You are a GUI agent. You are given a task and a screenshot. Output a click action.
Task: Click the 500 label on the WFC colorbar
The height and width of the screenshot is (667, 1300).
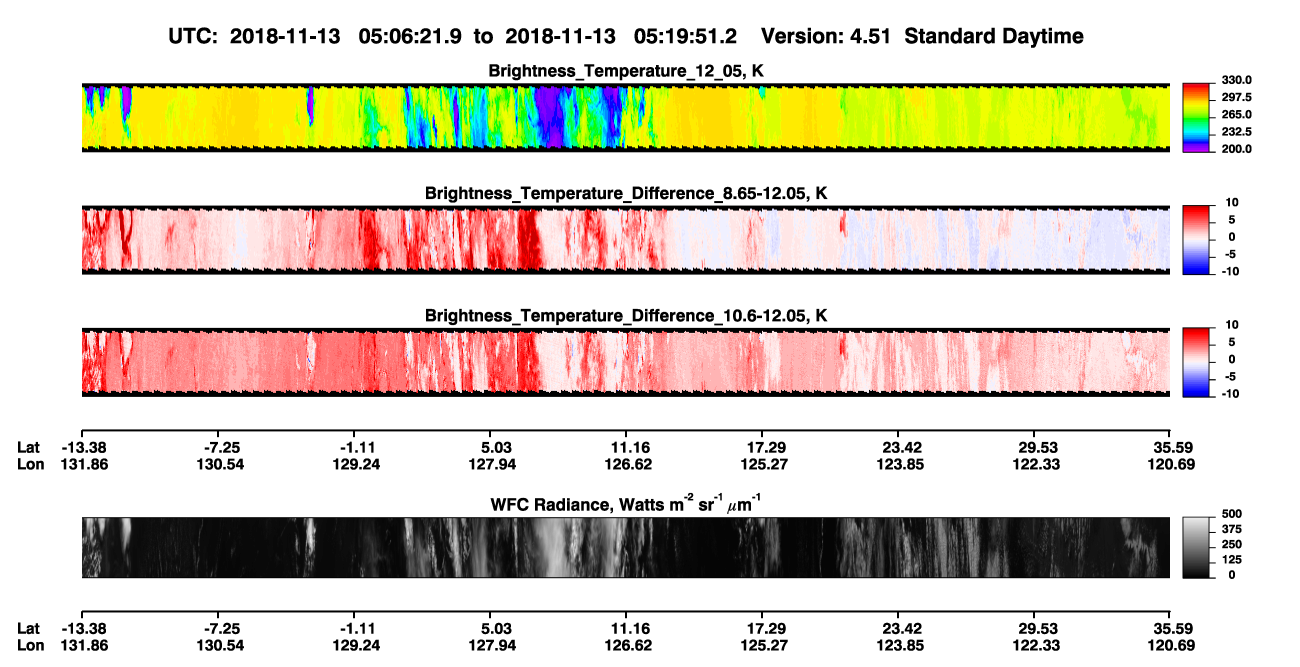tap(1232, 515)
